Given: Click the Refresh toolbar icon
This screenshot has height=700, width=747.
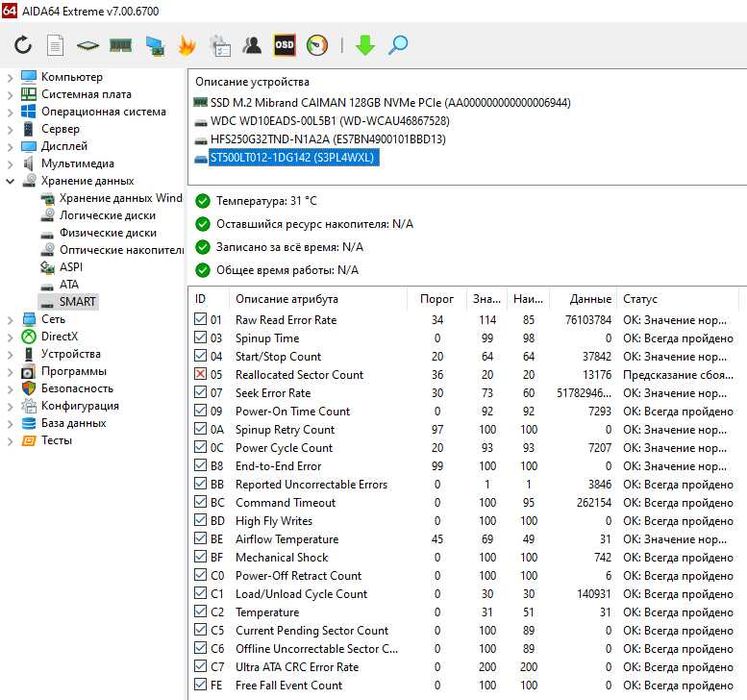Looking at the screenshot, I should click(22, 45).
